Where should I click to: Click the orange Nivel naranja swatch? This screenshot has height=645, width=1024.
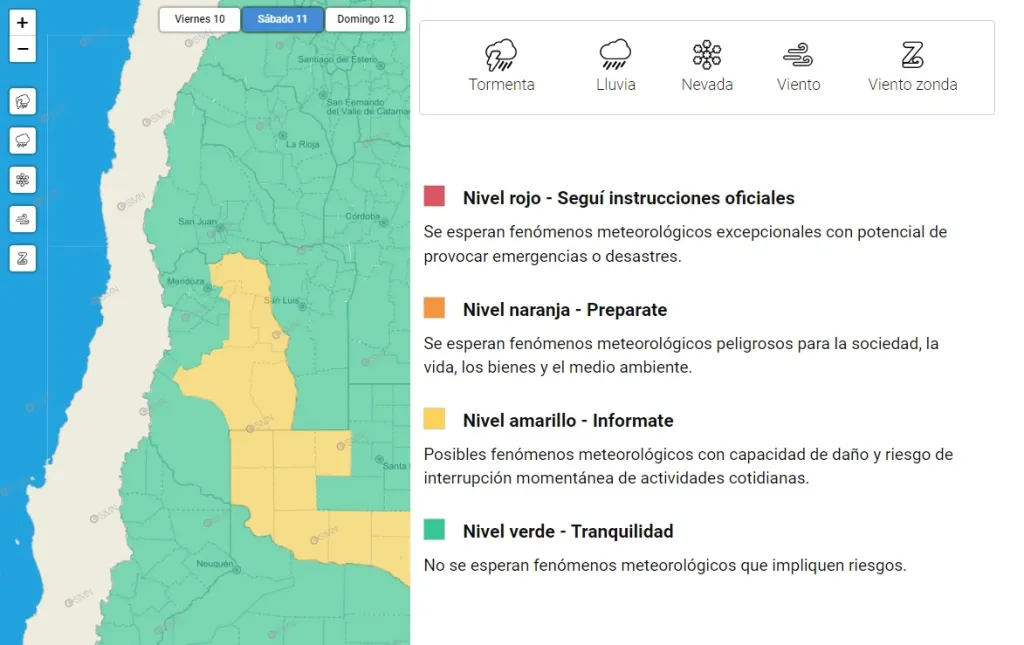click(x=434, y=309)
